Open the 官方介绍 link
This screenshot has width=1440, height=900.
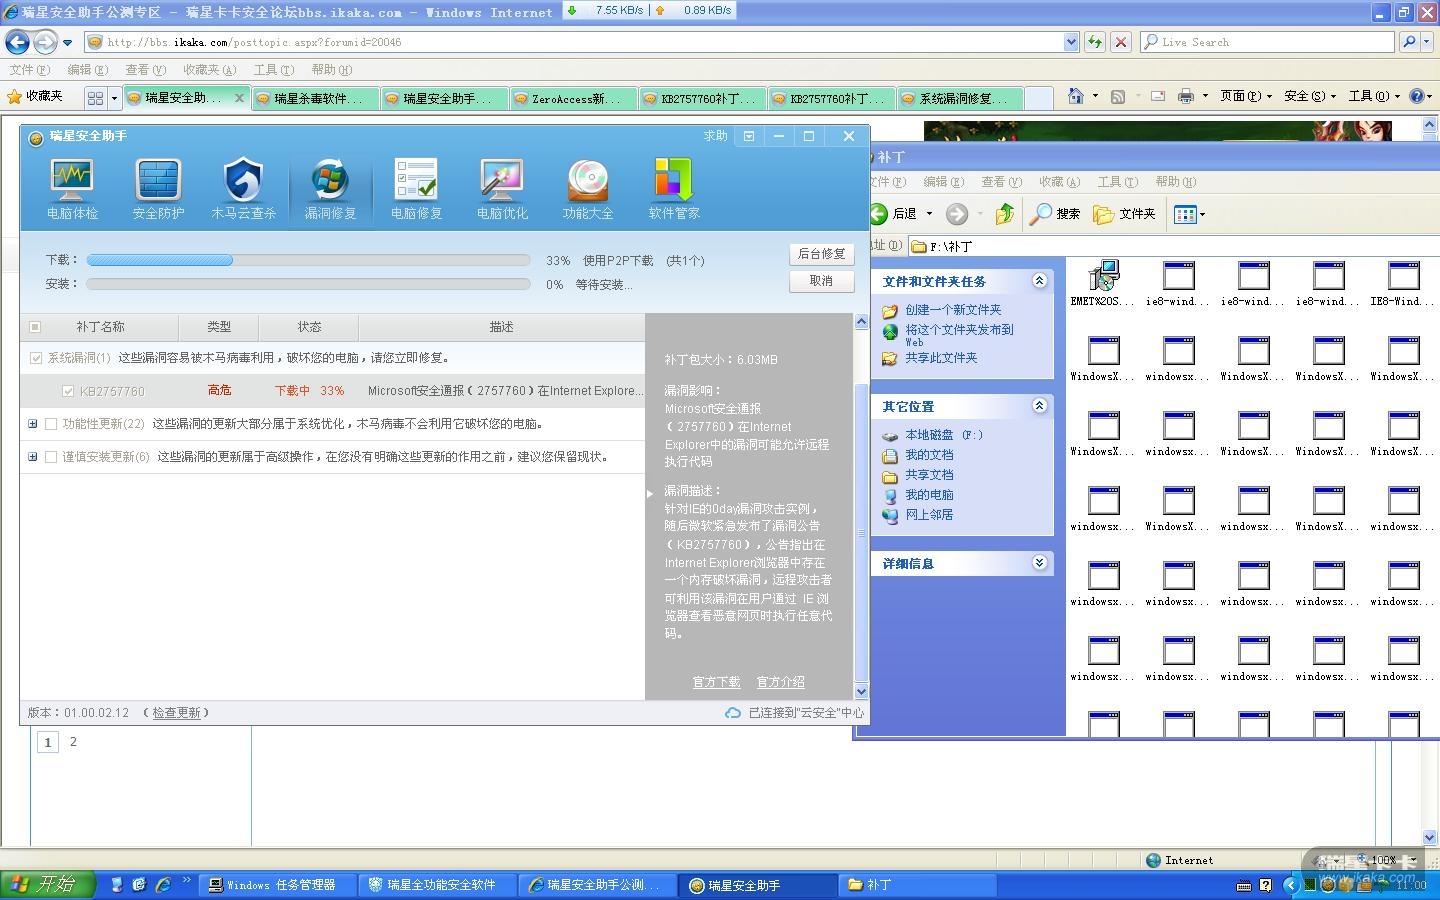(x=780, y=682)
